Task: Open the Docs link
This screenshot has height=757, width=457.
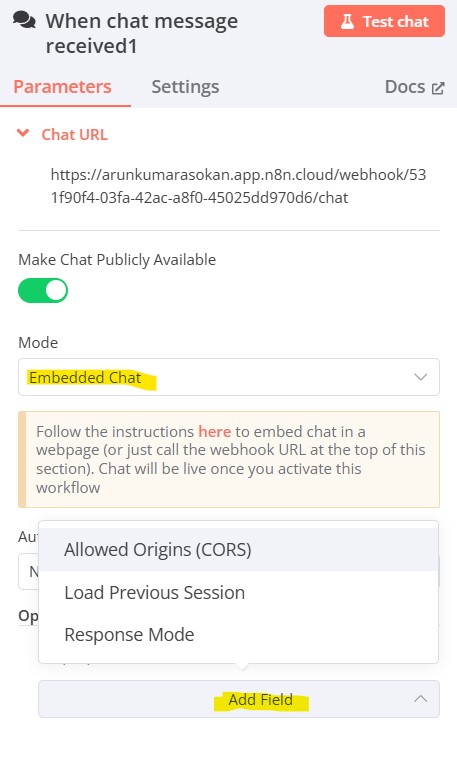Action: [414, 87]
